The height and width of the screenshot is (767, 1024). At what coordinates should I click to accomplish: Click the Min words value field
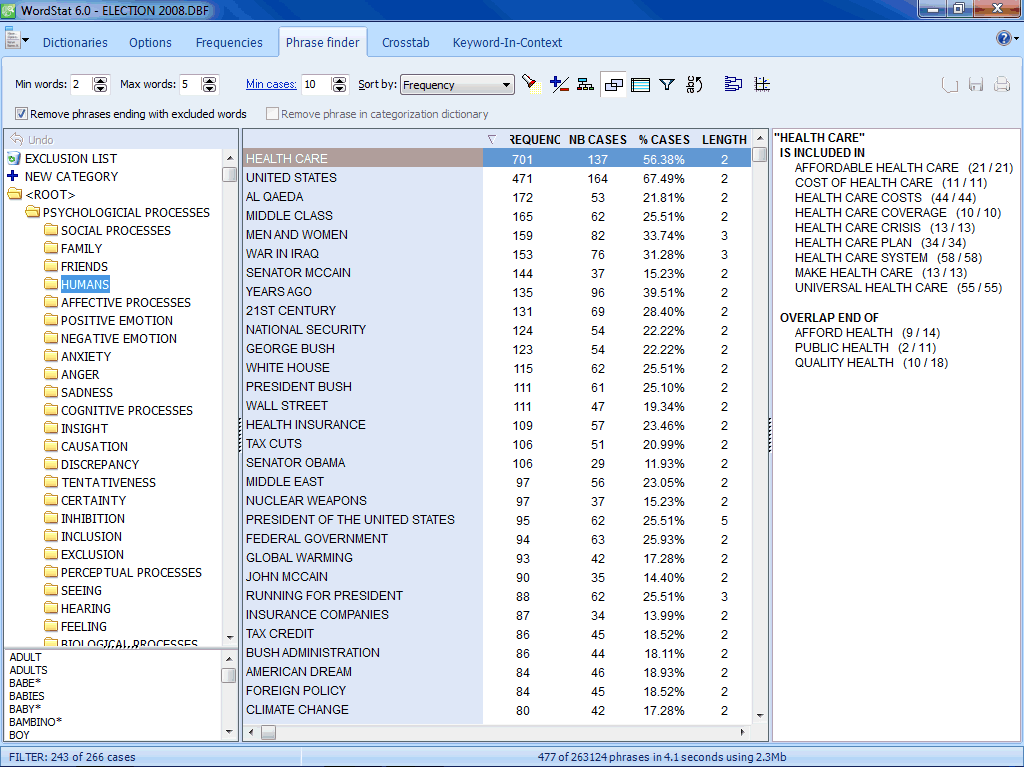tap(80, 85)
